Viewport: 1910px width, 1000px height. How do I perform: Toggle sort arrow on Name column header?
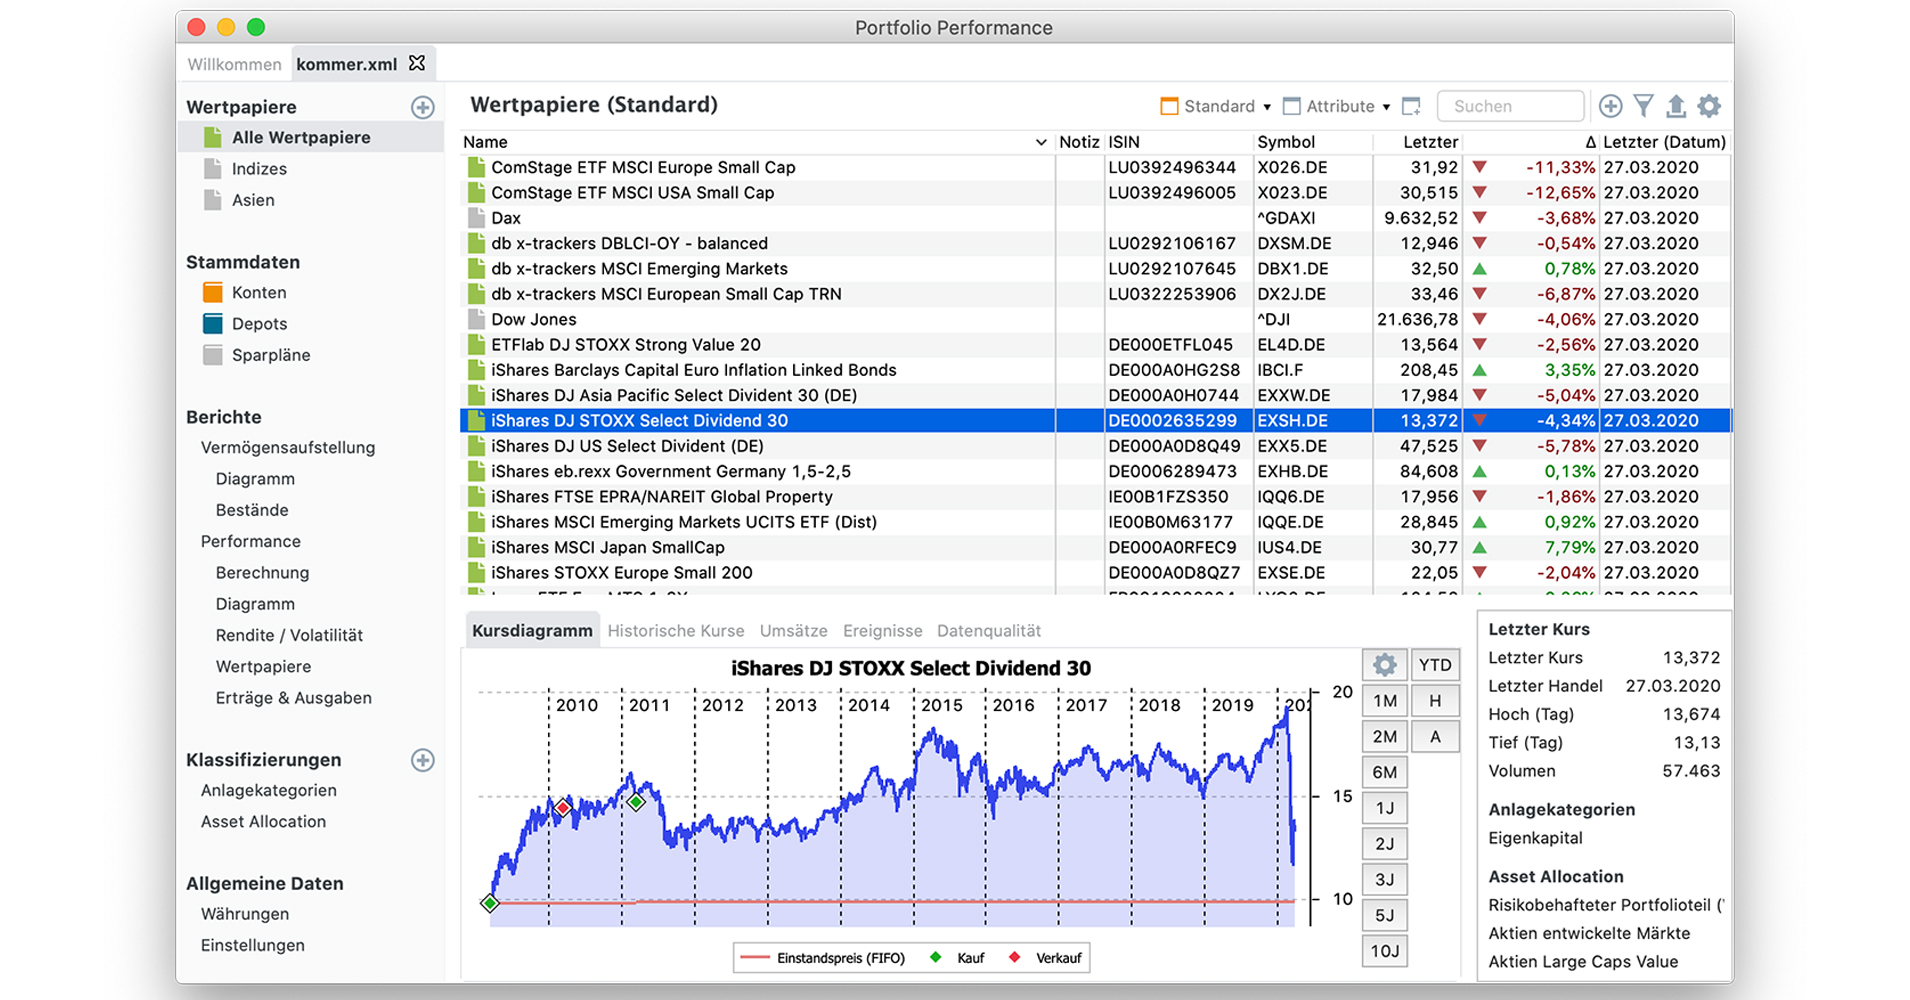[x=1041, y=142]
